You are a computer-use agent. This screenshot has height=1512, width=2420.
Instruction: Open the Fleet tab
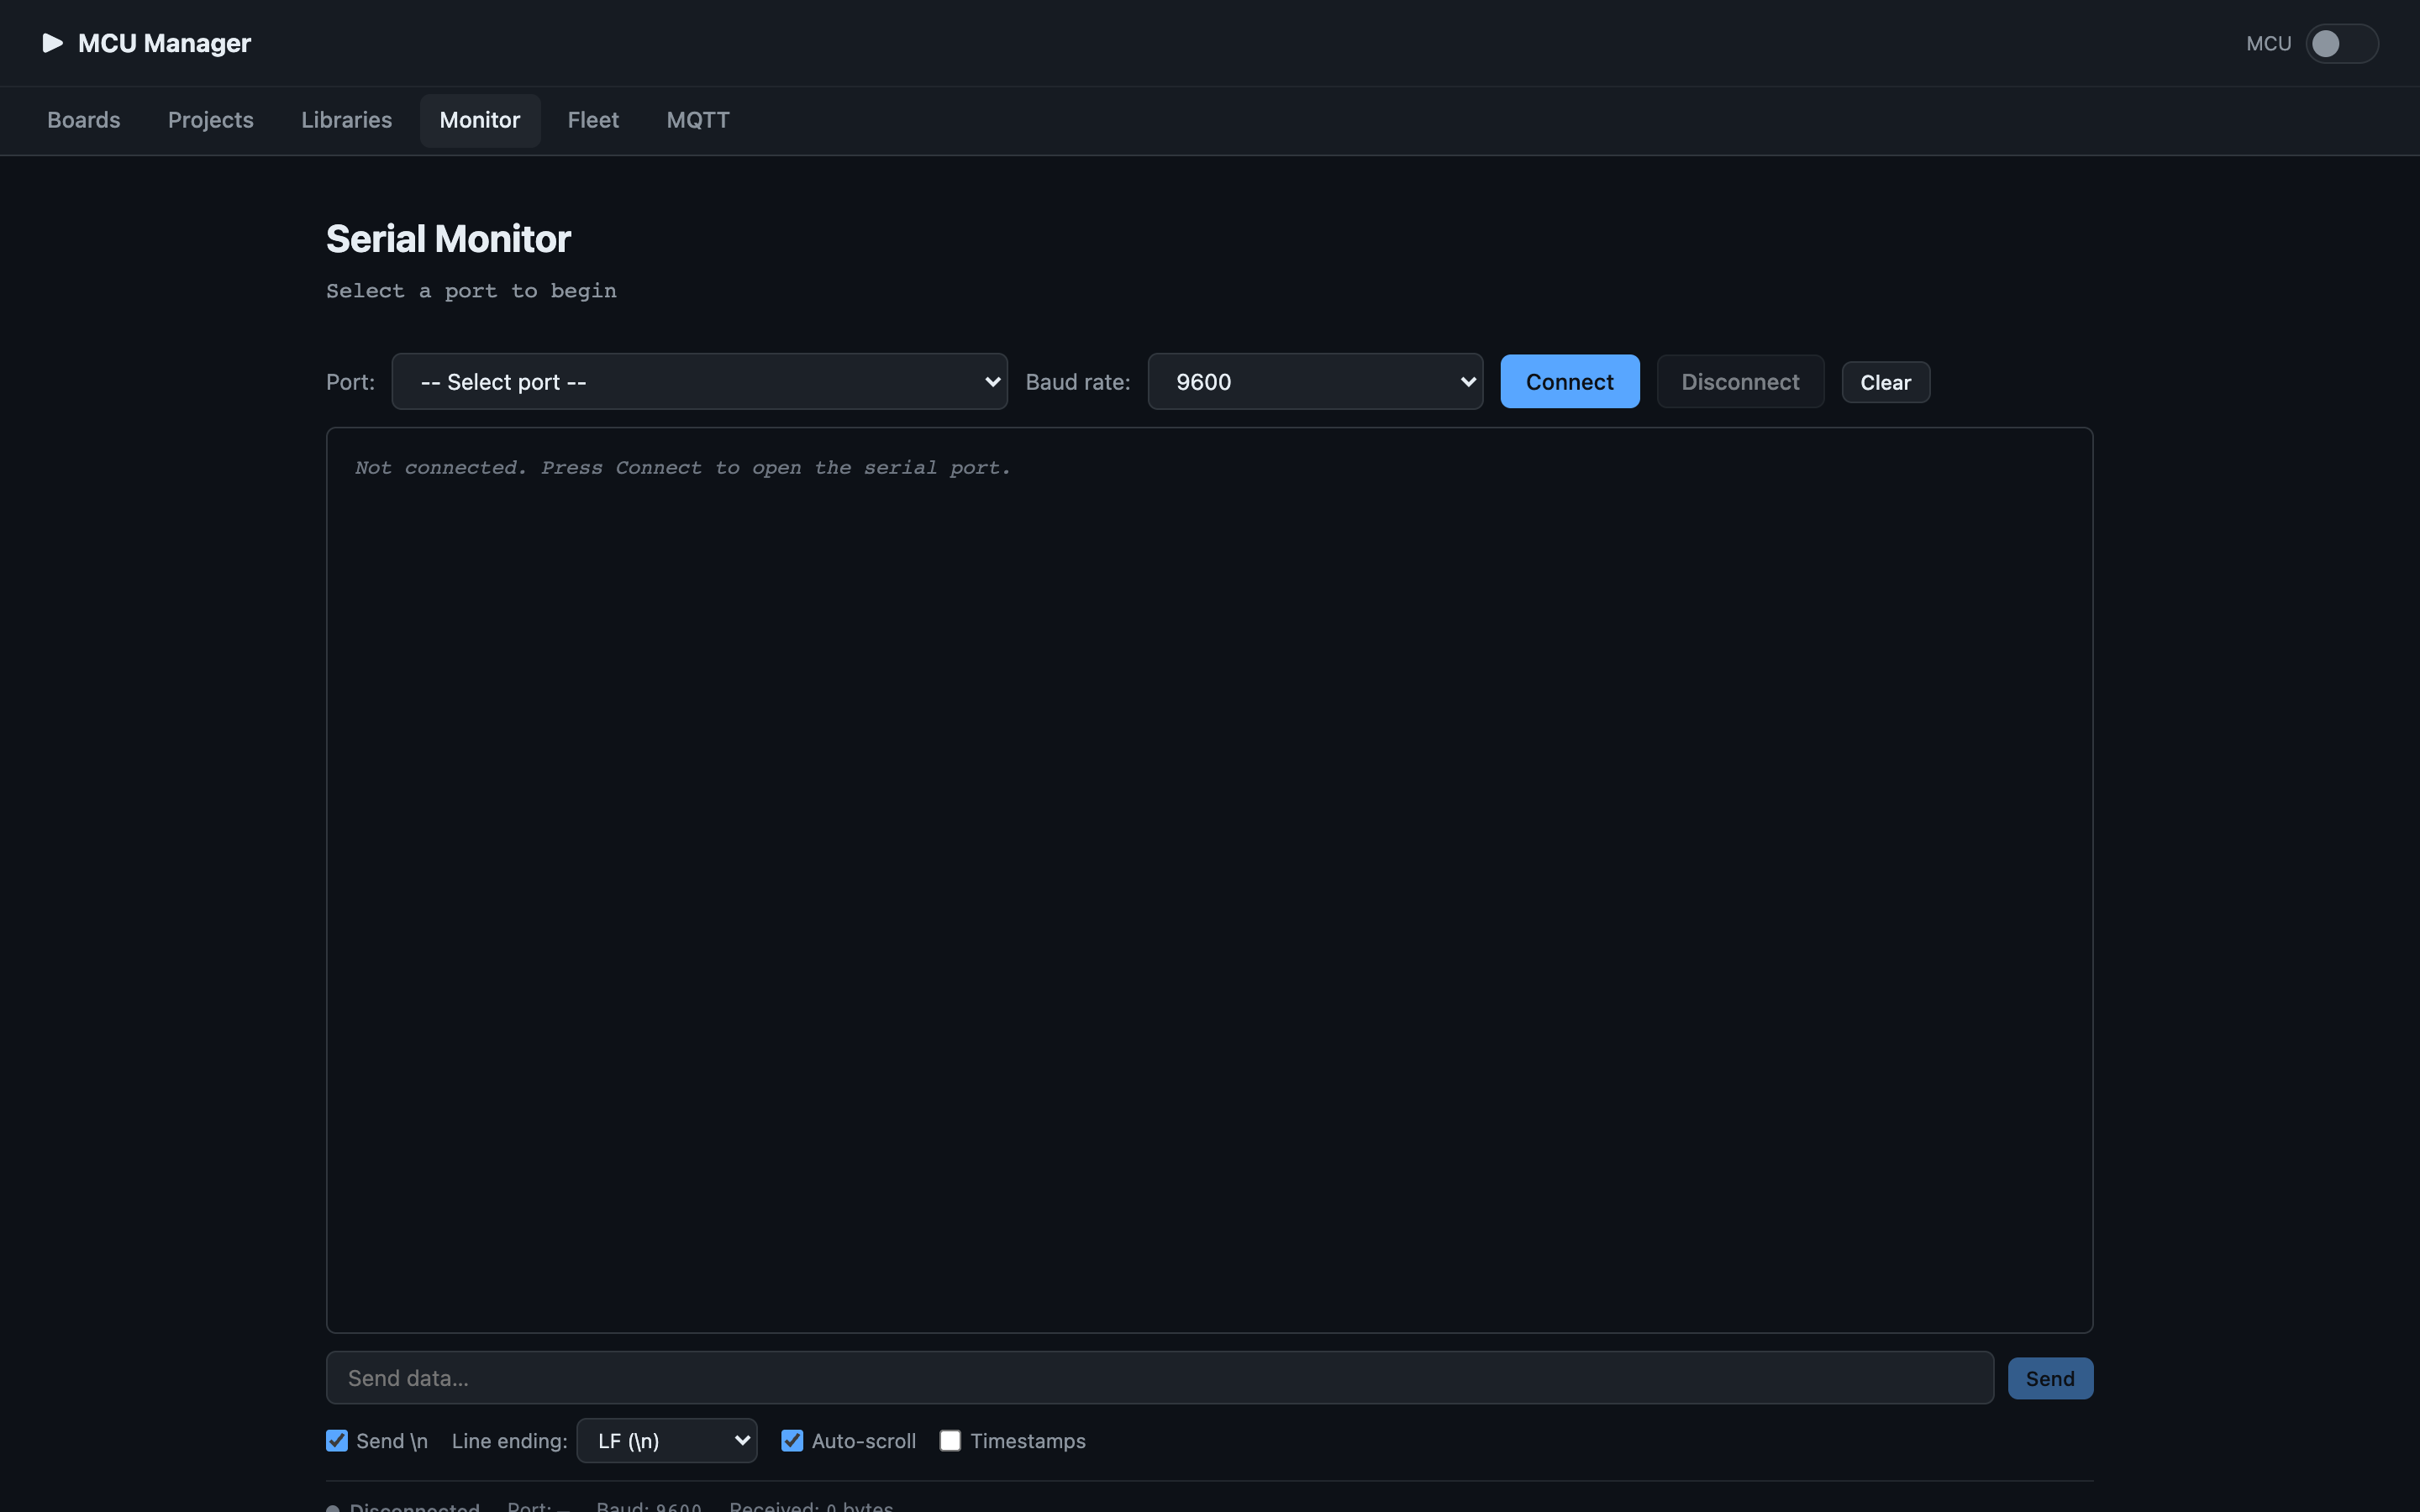pyautogui.click(x=593, y=120)
